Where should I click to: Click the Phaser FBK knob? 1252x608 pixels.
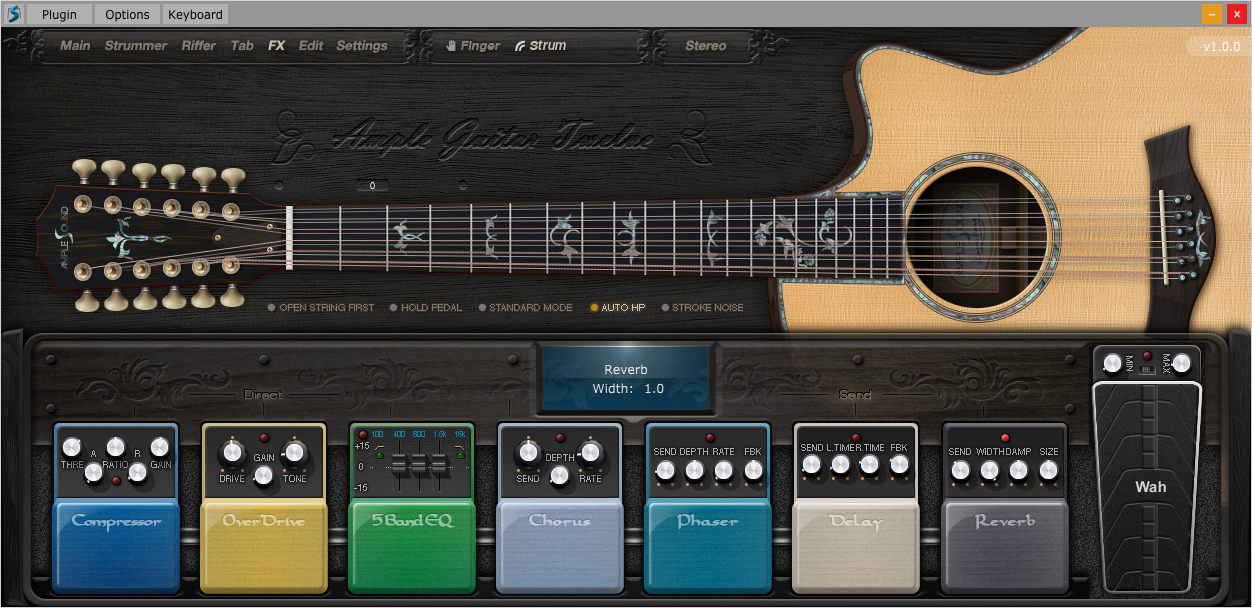point(753,469)
